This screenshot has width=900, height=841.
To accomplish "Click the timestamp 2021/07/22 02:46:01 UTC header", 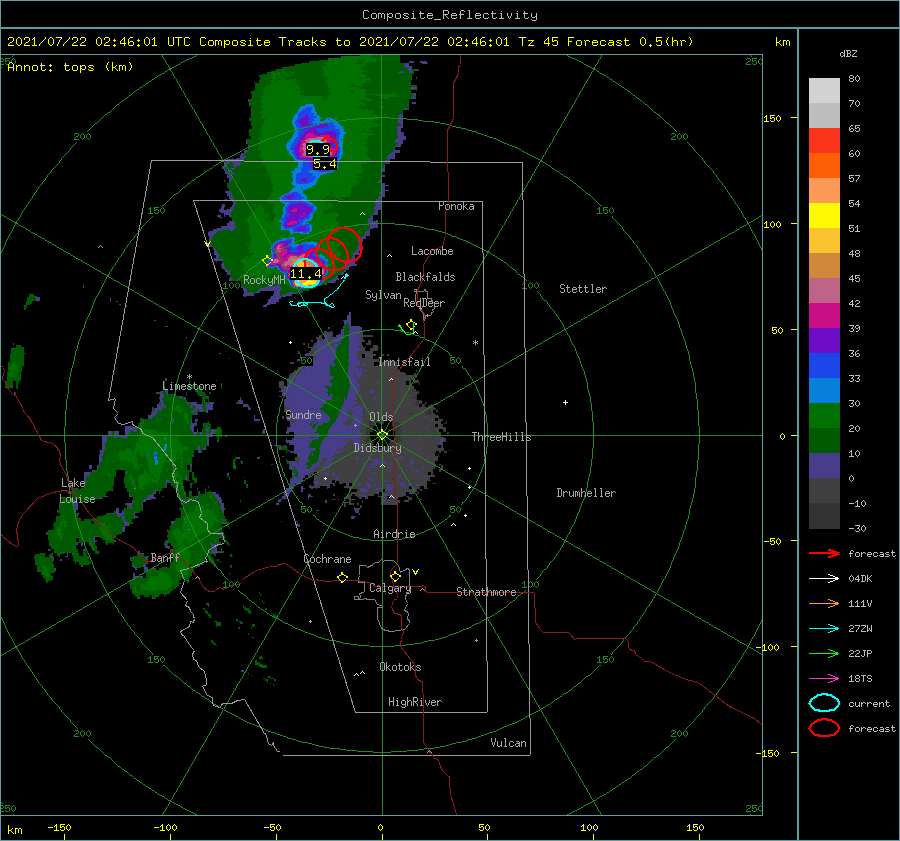I will click(98, 42).
